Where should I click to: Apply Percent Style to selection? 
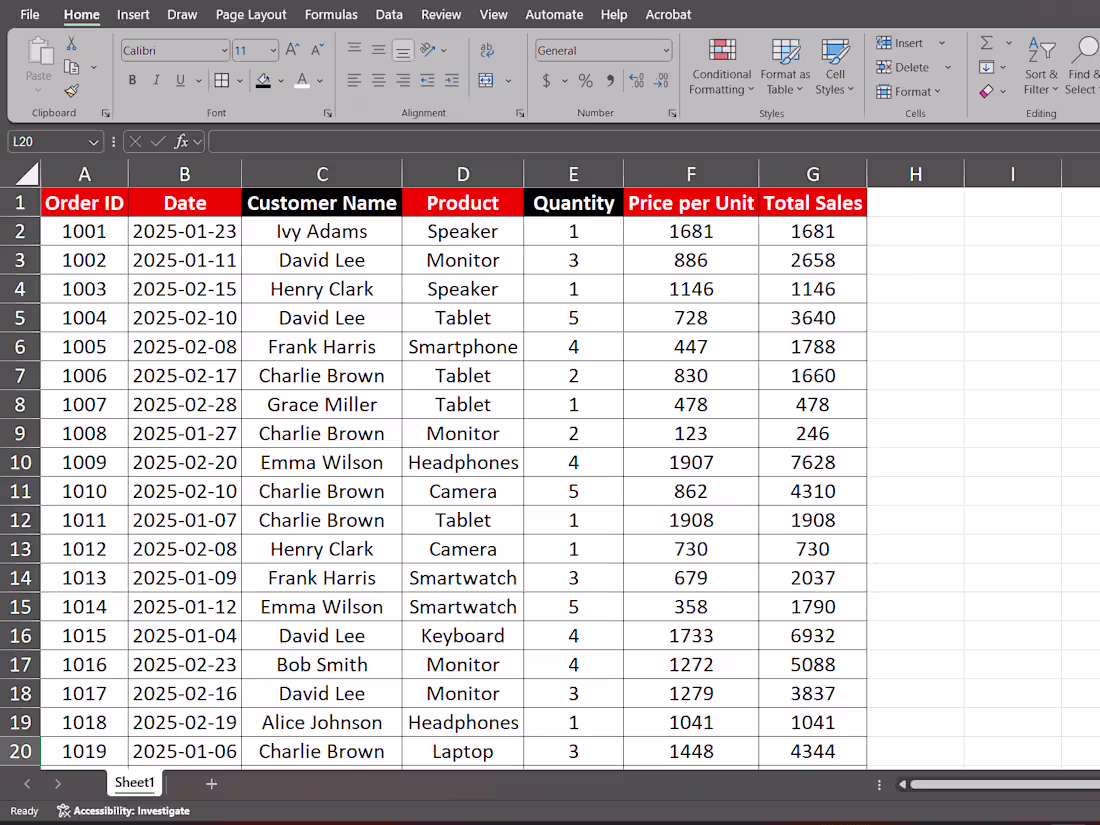tap(585, 82)
